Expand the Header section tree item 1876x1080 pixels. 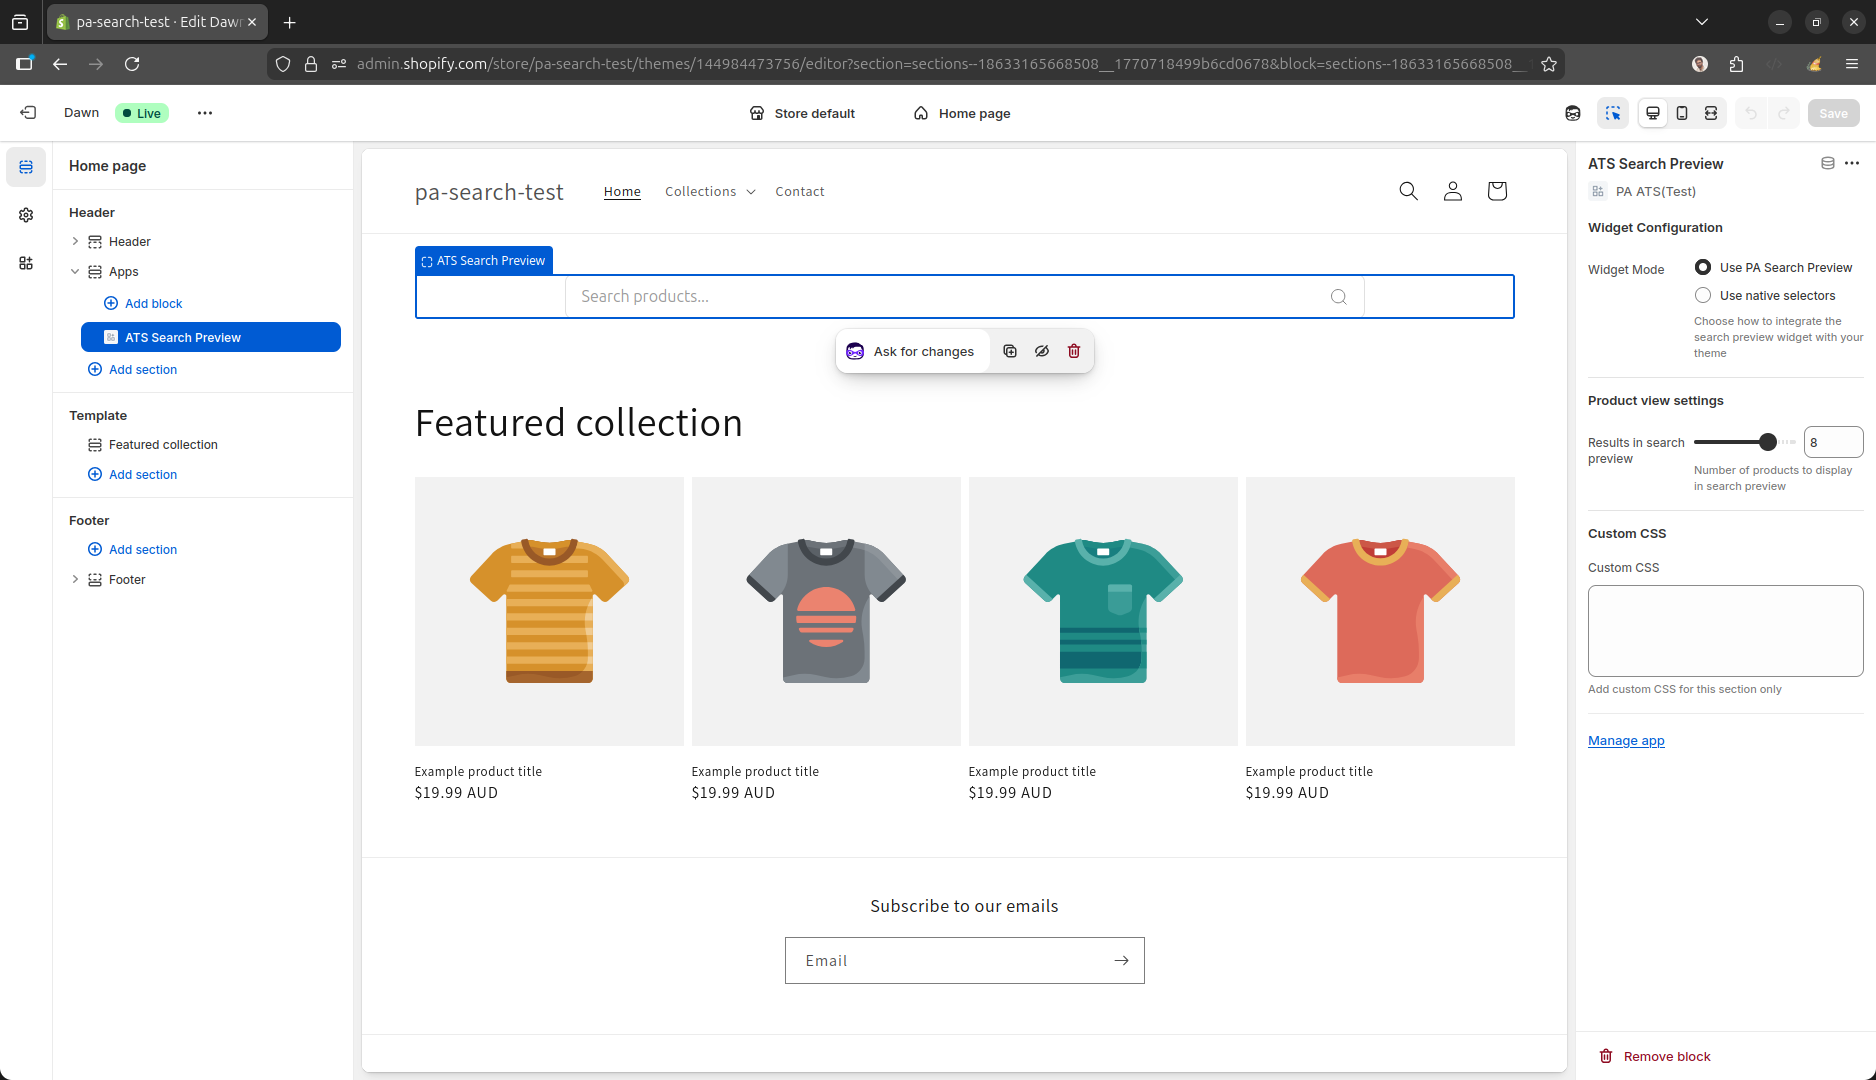75,241
